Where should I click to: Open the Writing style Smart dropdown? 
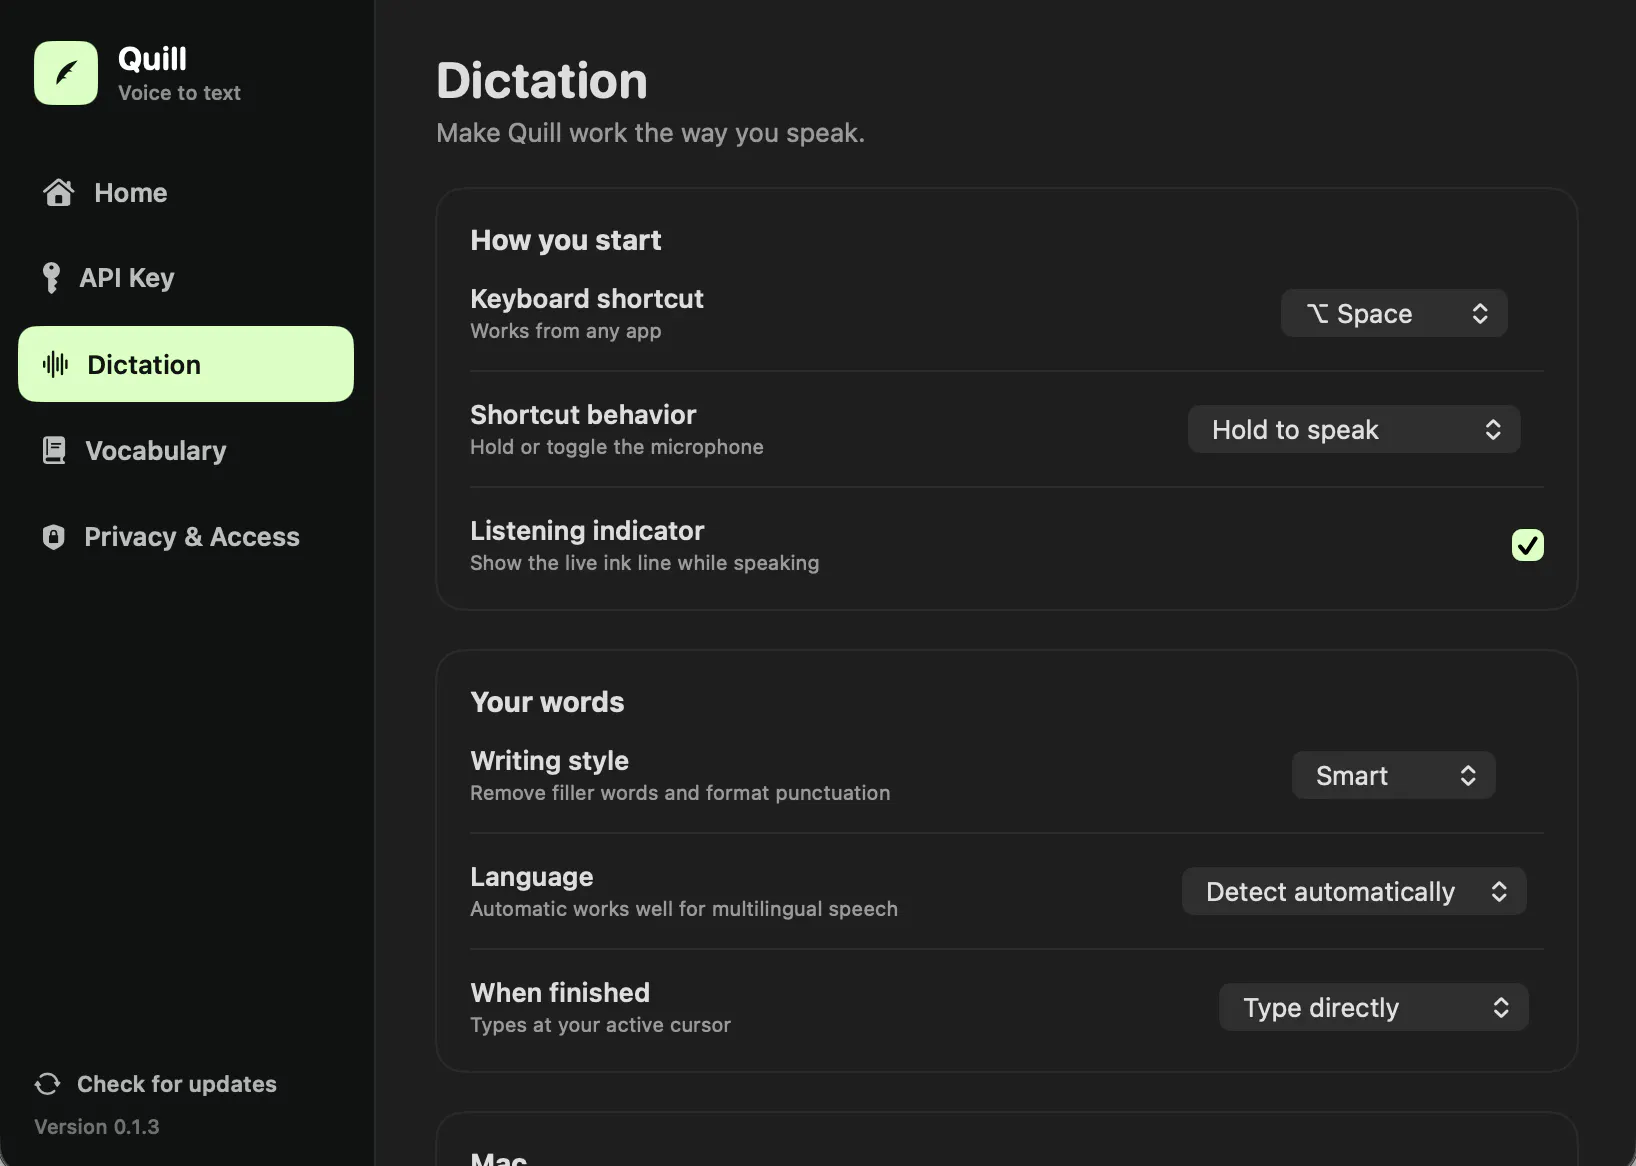pyautogui.click(x=1394, y=775)
